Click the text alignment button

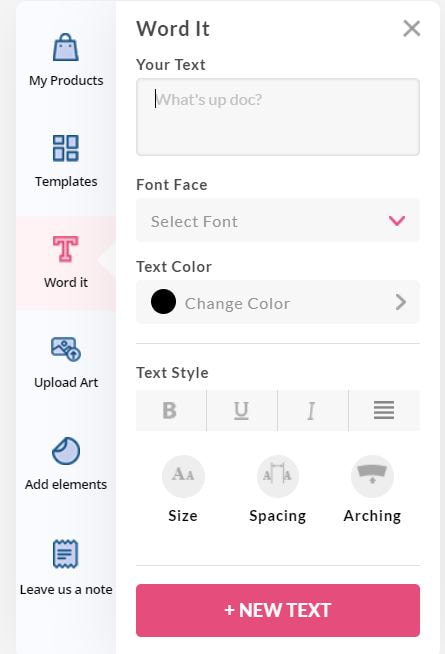384,410
